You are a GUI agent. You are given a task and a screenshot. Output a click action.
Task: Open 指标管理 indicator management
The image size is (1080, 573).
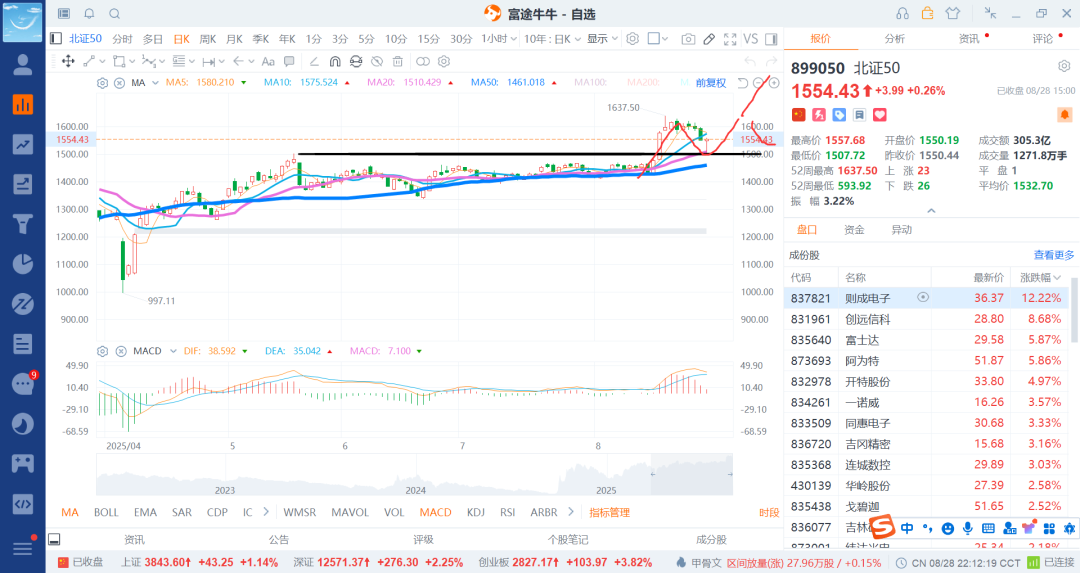[610, 512]
